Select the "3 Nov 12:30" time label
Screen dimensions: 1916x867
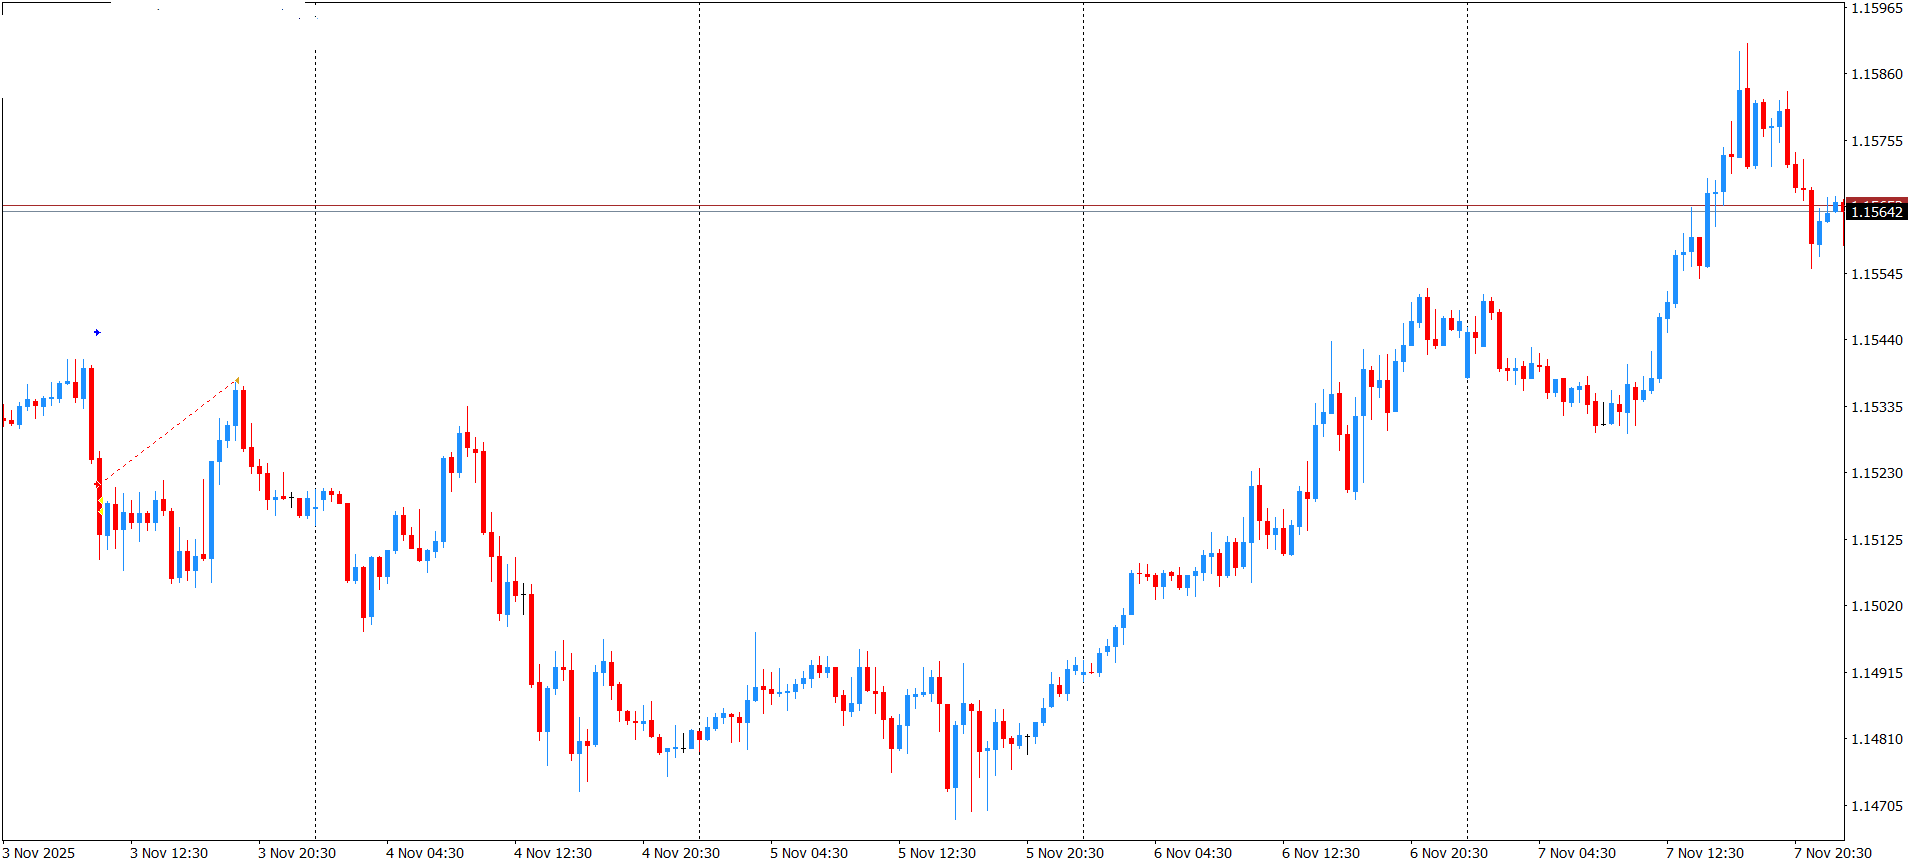click(169, 853)
